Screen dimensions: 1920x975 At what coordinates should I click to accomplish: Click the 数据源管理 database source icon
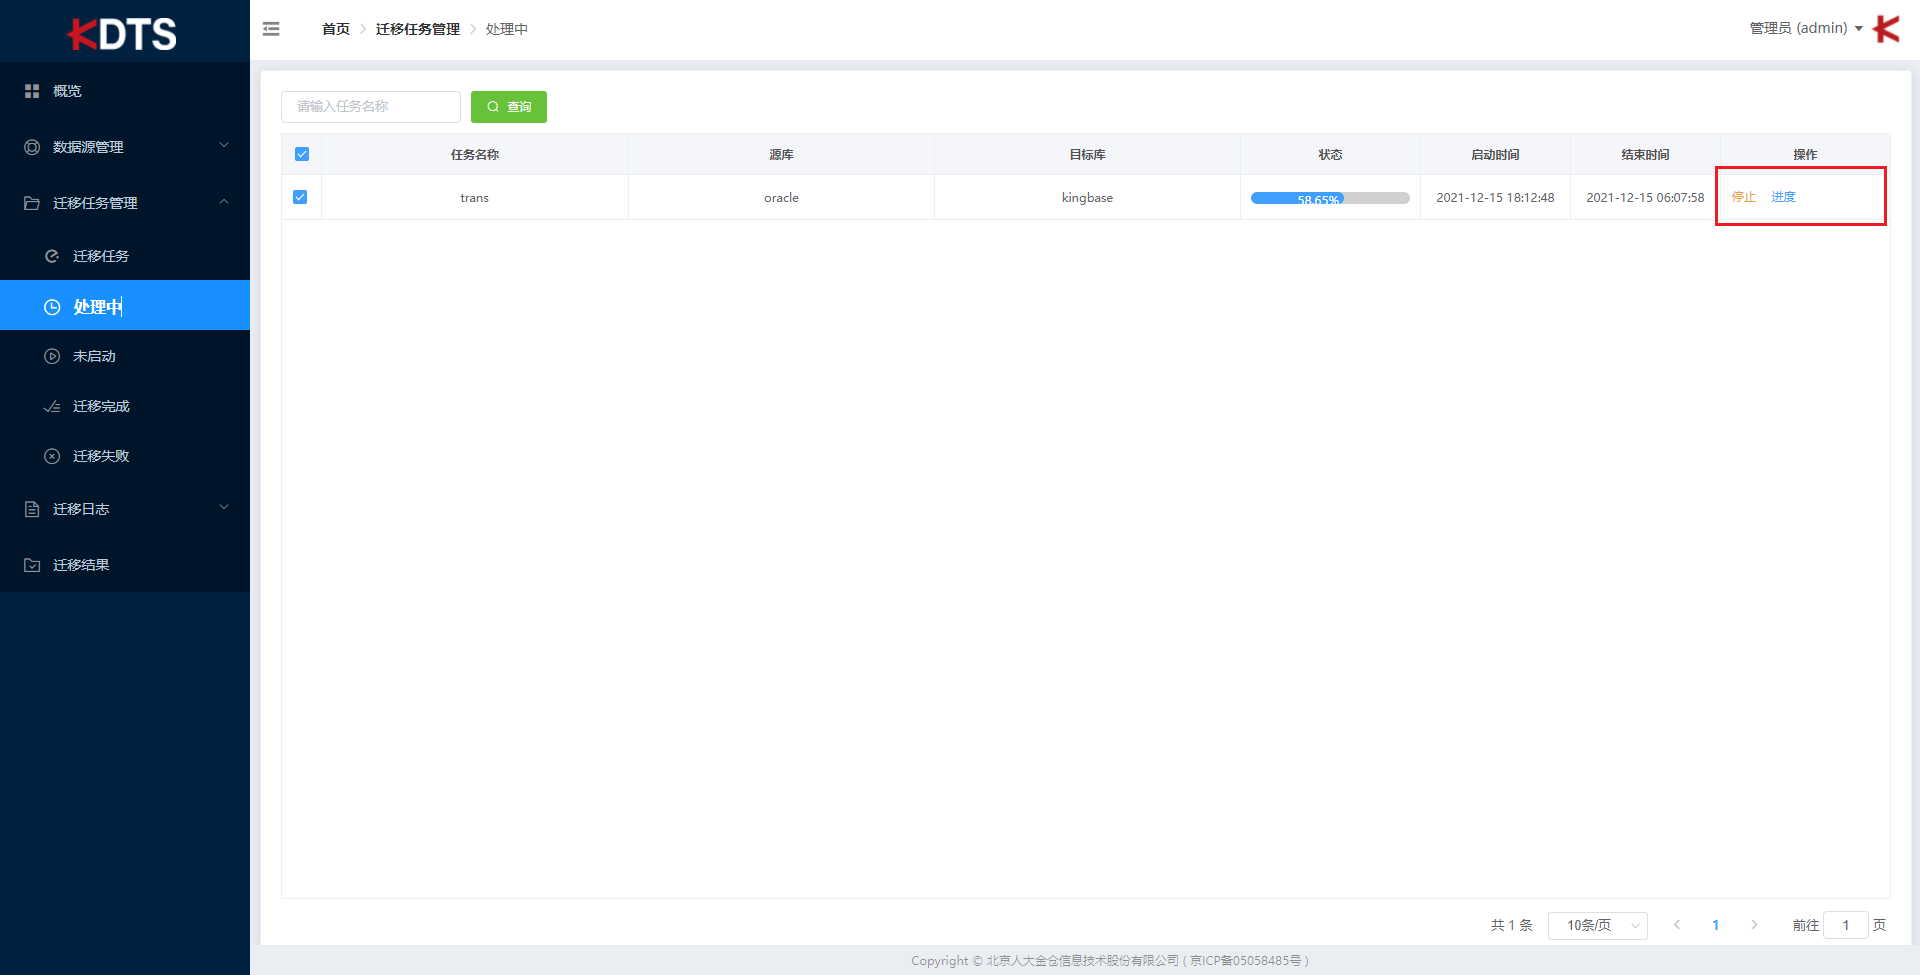pos(31,147)
